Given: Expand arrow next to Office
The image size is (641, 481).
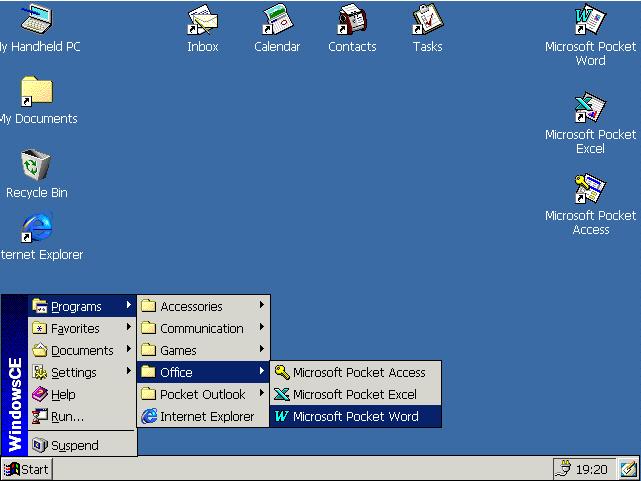Looking at the screenshot, I should point(262,371).
